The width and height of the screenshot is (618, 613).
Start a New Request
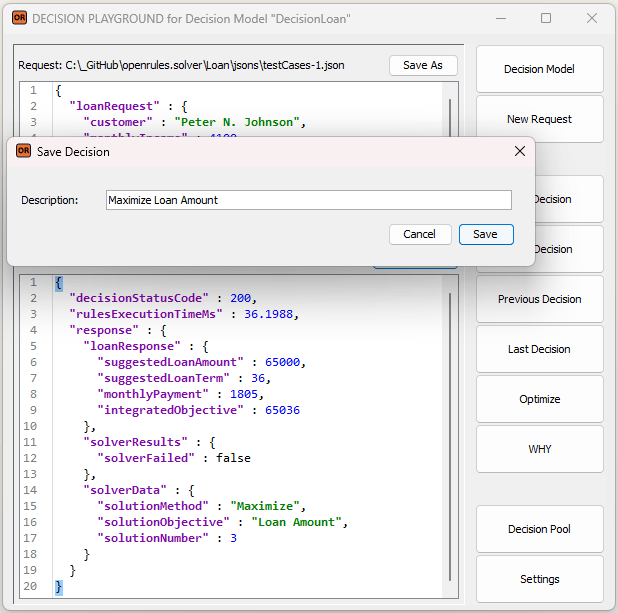[539, 119]
